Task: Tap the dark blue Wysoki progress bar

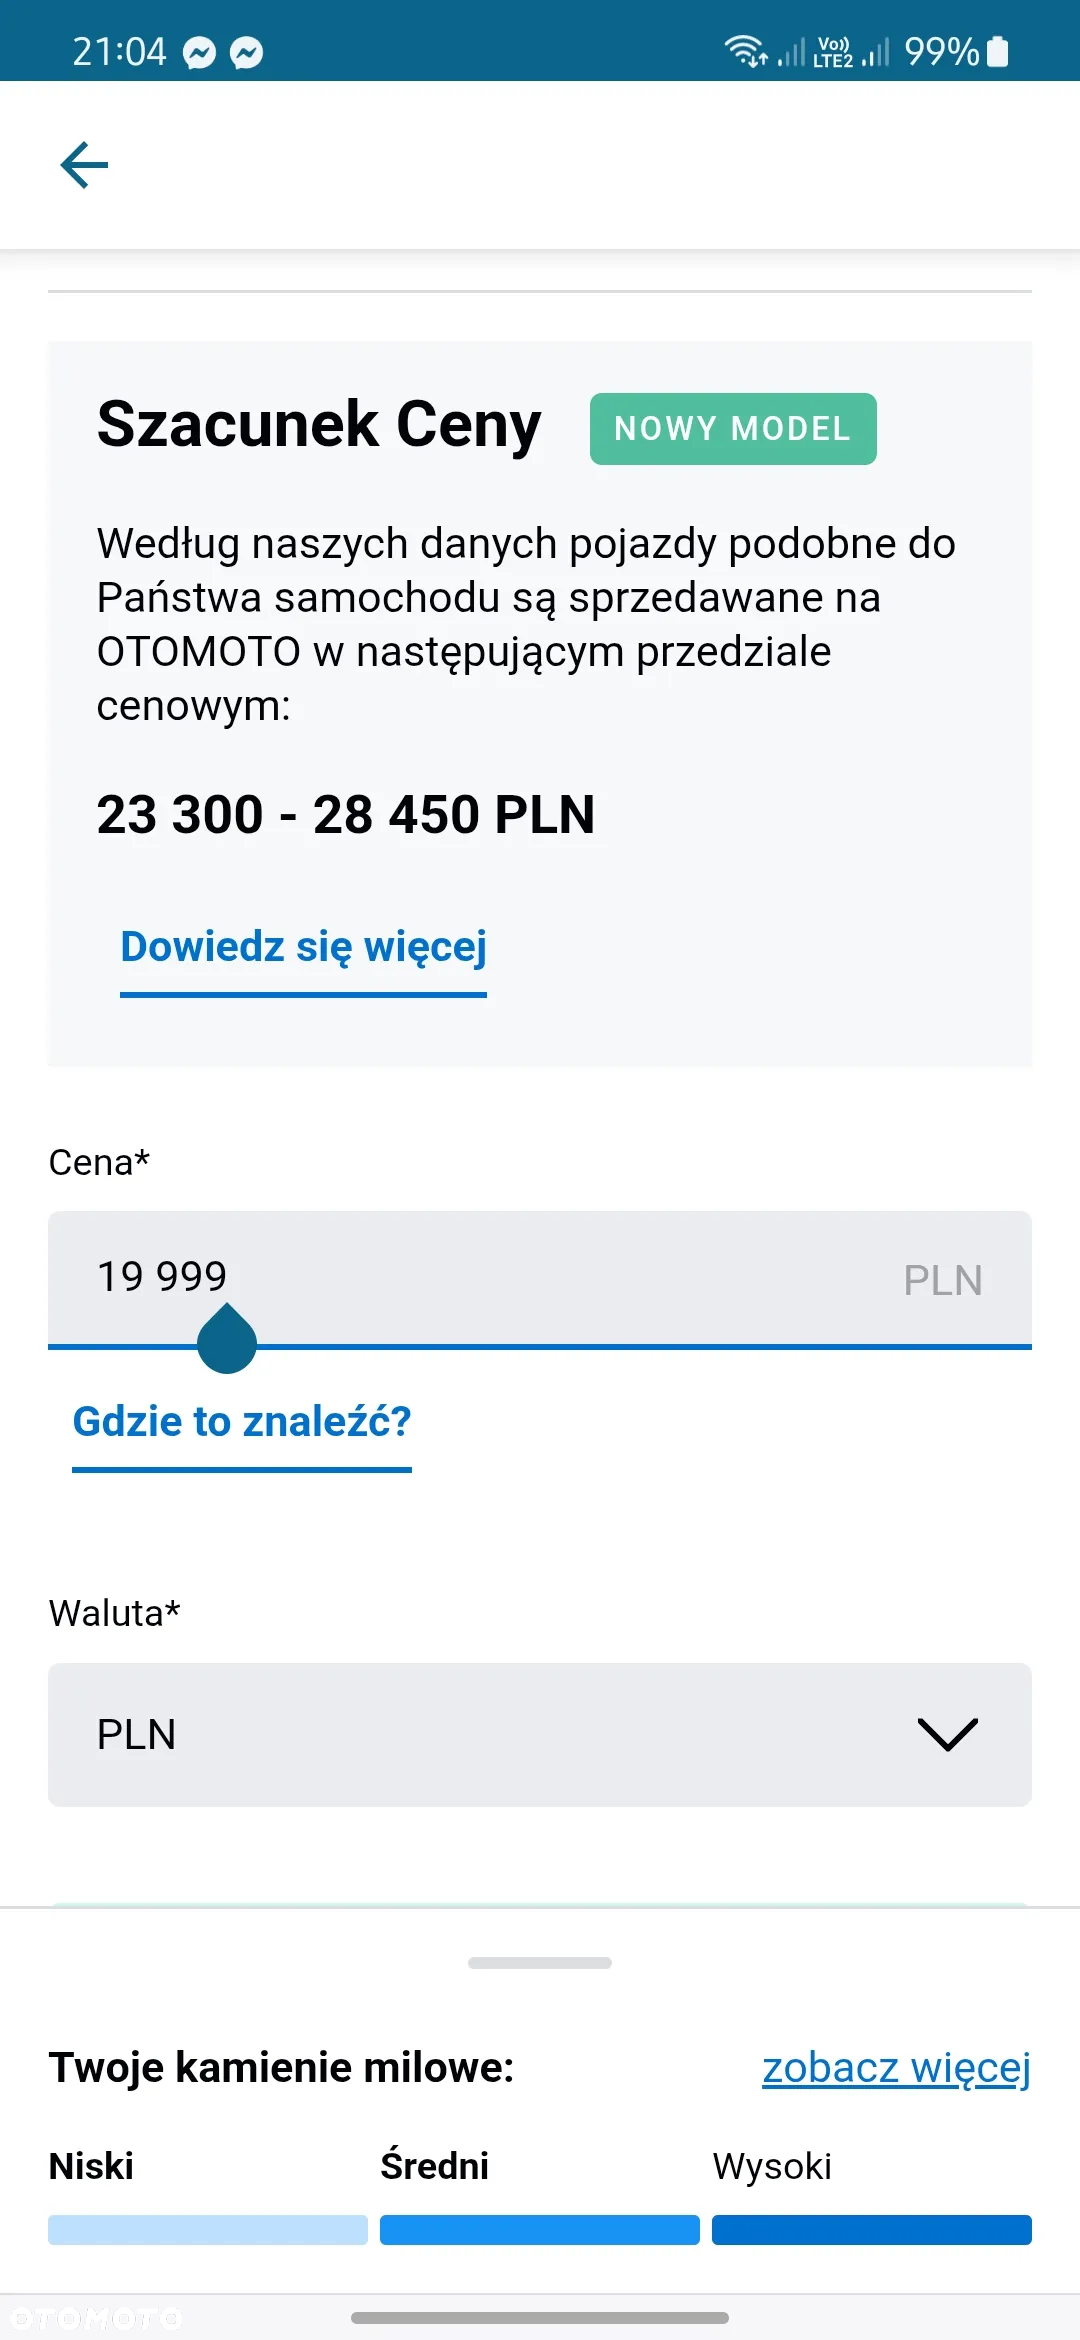Action: [872, 2230]
